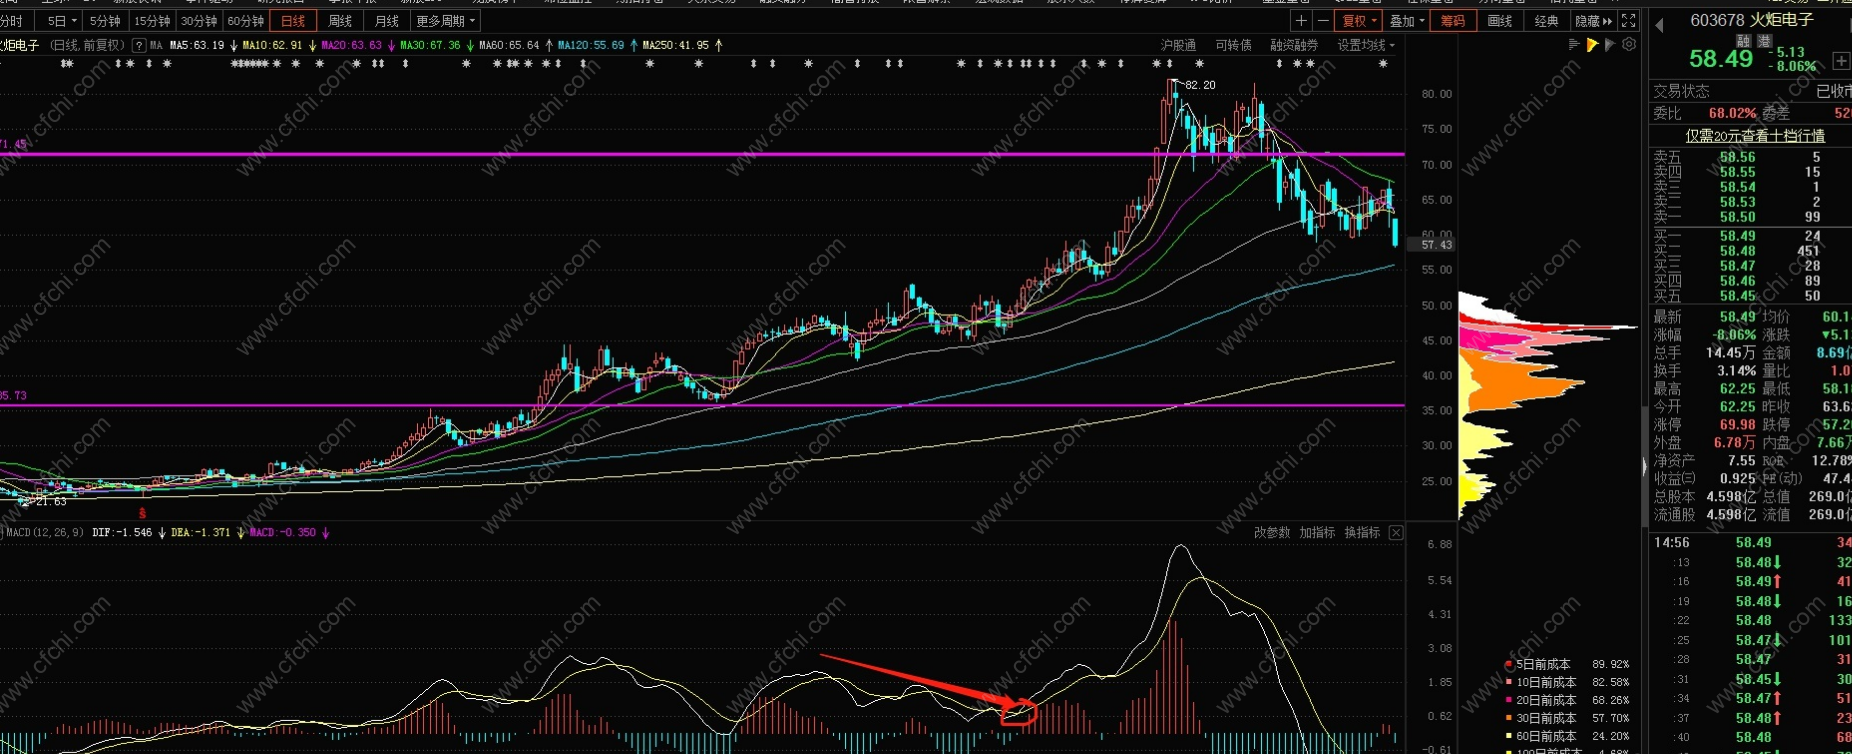Select the 月线 monthly chart tab
Screen dimensions: 1852x754
[386, 21]
